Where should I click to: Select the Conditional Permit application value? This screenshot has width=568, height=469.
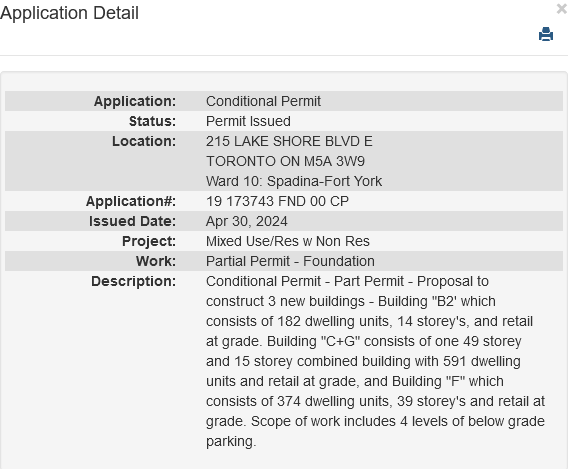tap(263, 101)
